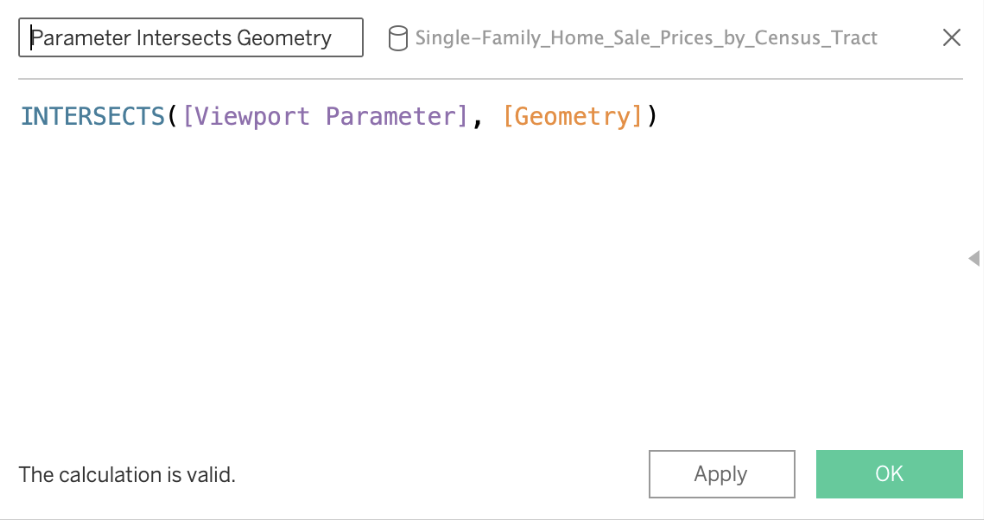Close the calculation editor dialog
Image resolution: width=984 pixels, height=520 pixels.
point(951,38)
